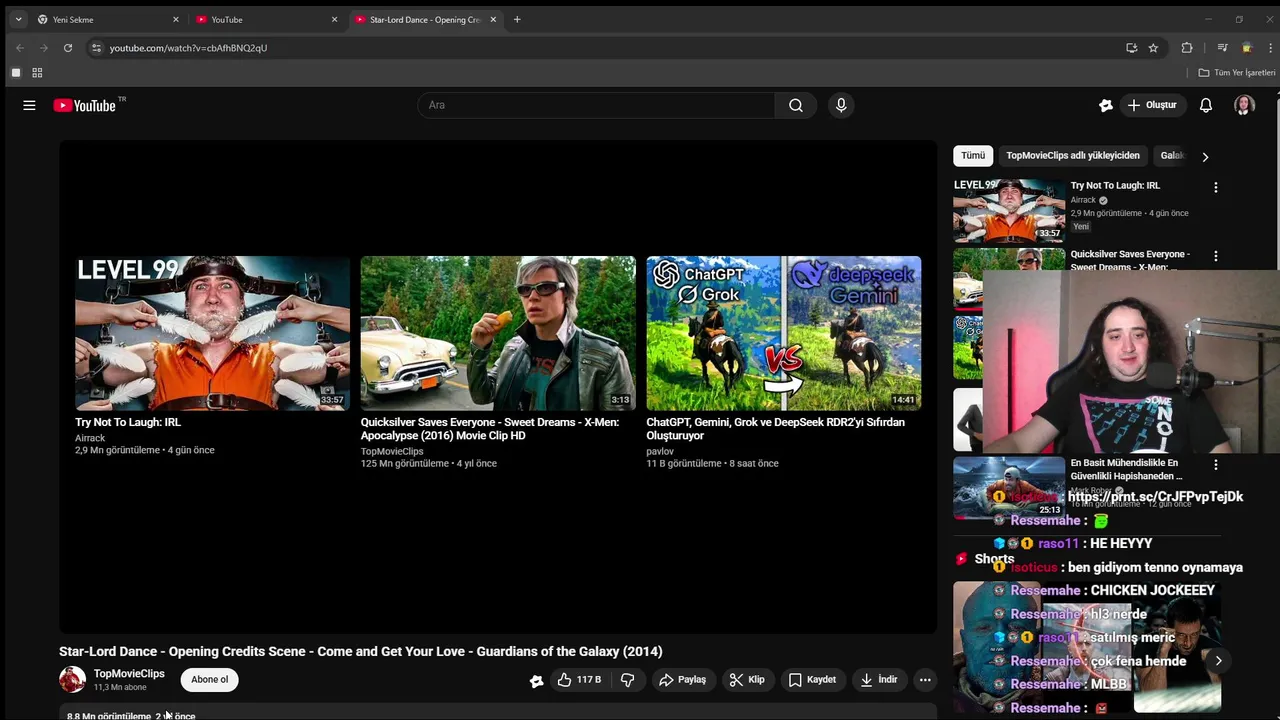This screenshot has width=1280, height=720.
Task: Open a new tab with plus button
Action: (x=517, y=19)
